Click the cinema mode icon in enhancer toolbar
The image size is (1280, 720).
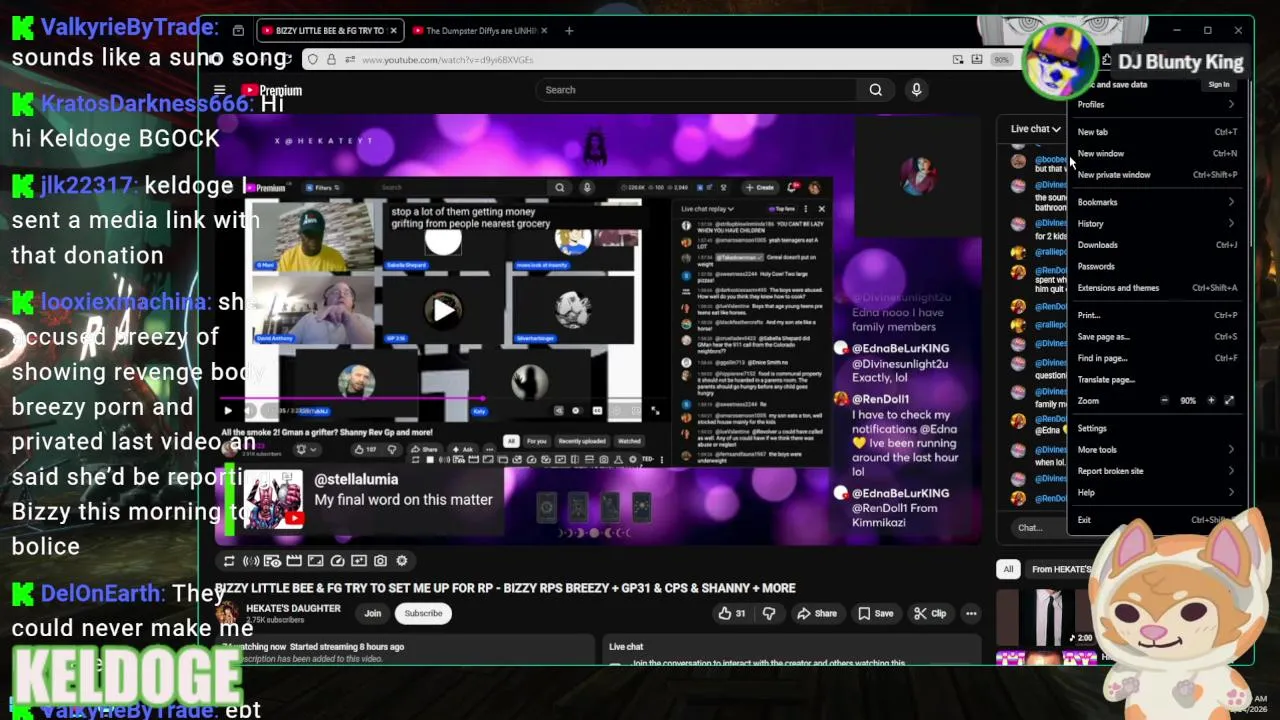[x=294, y=561]
